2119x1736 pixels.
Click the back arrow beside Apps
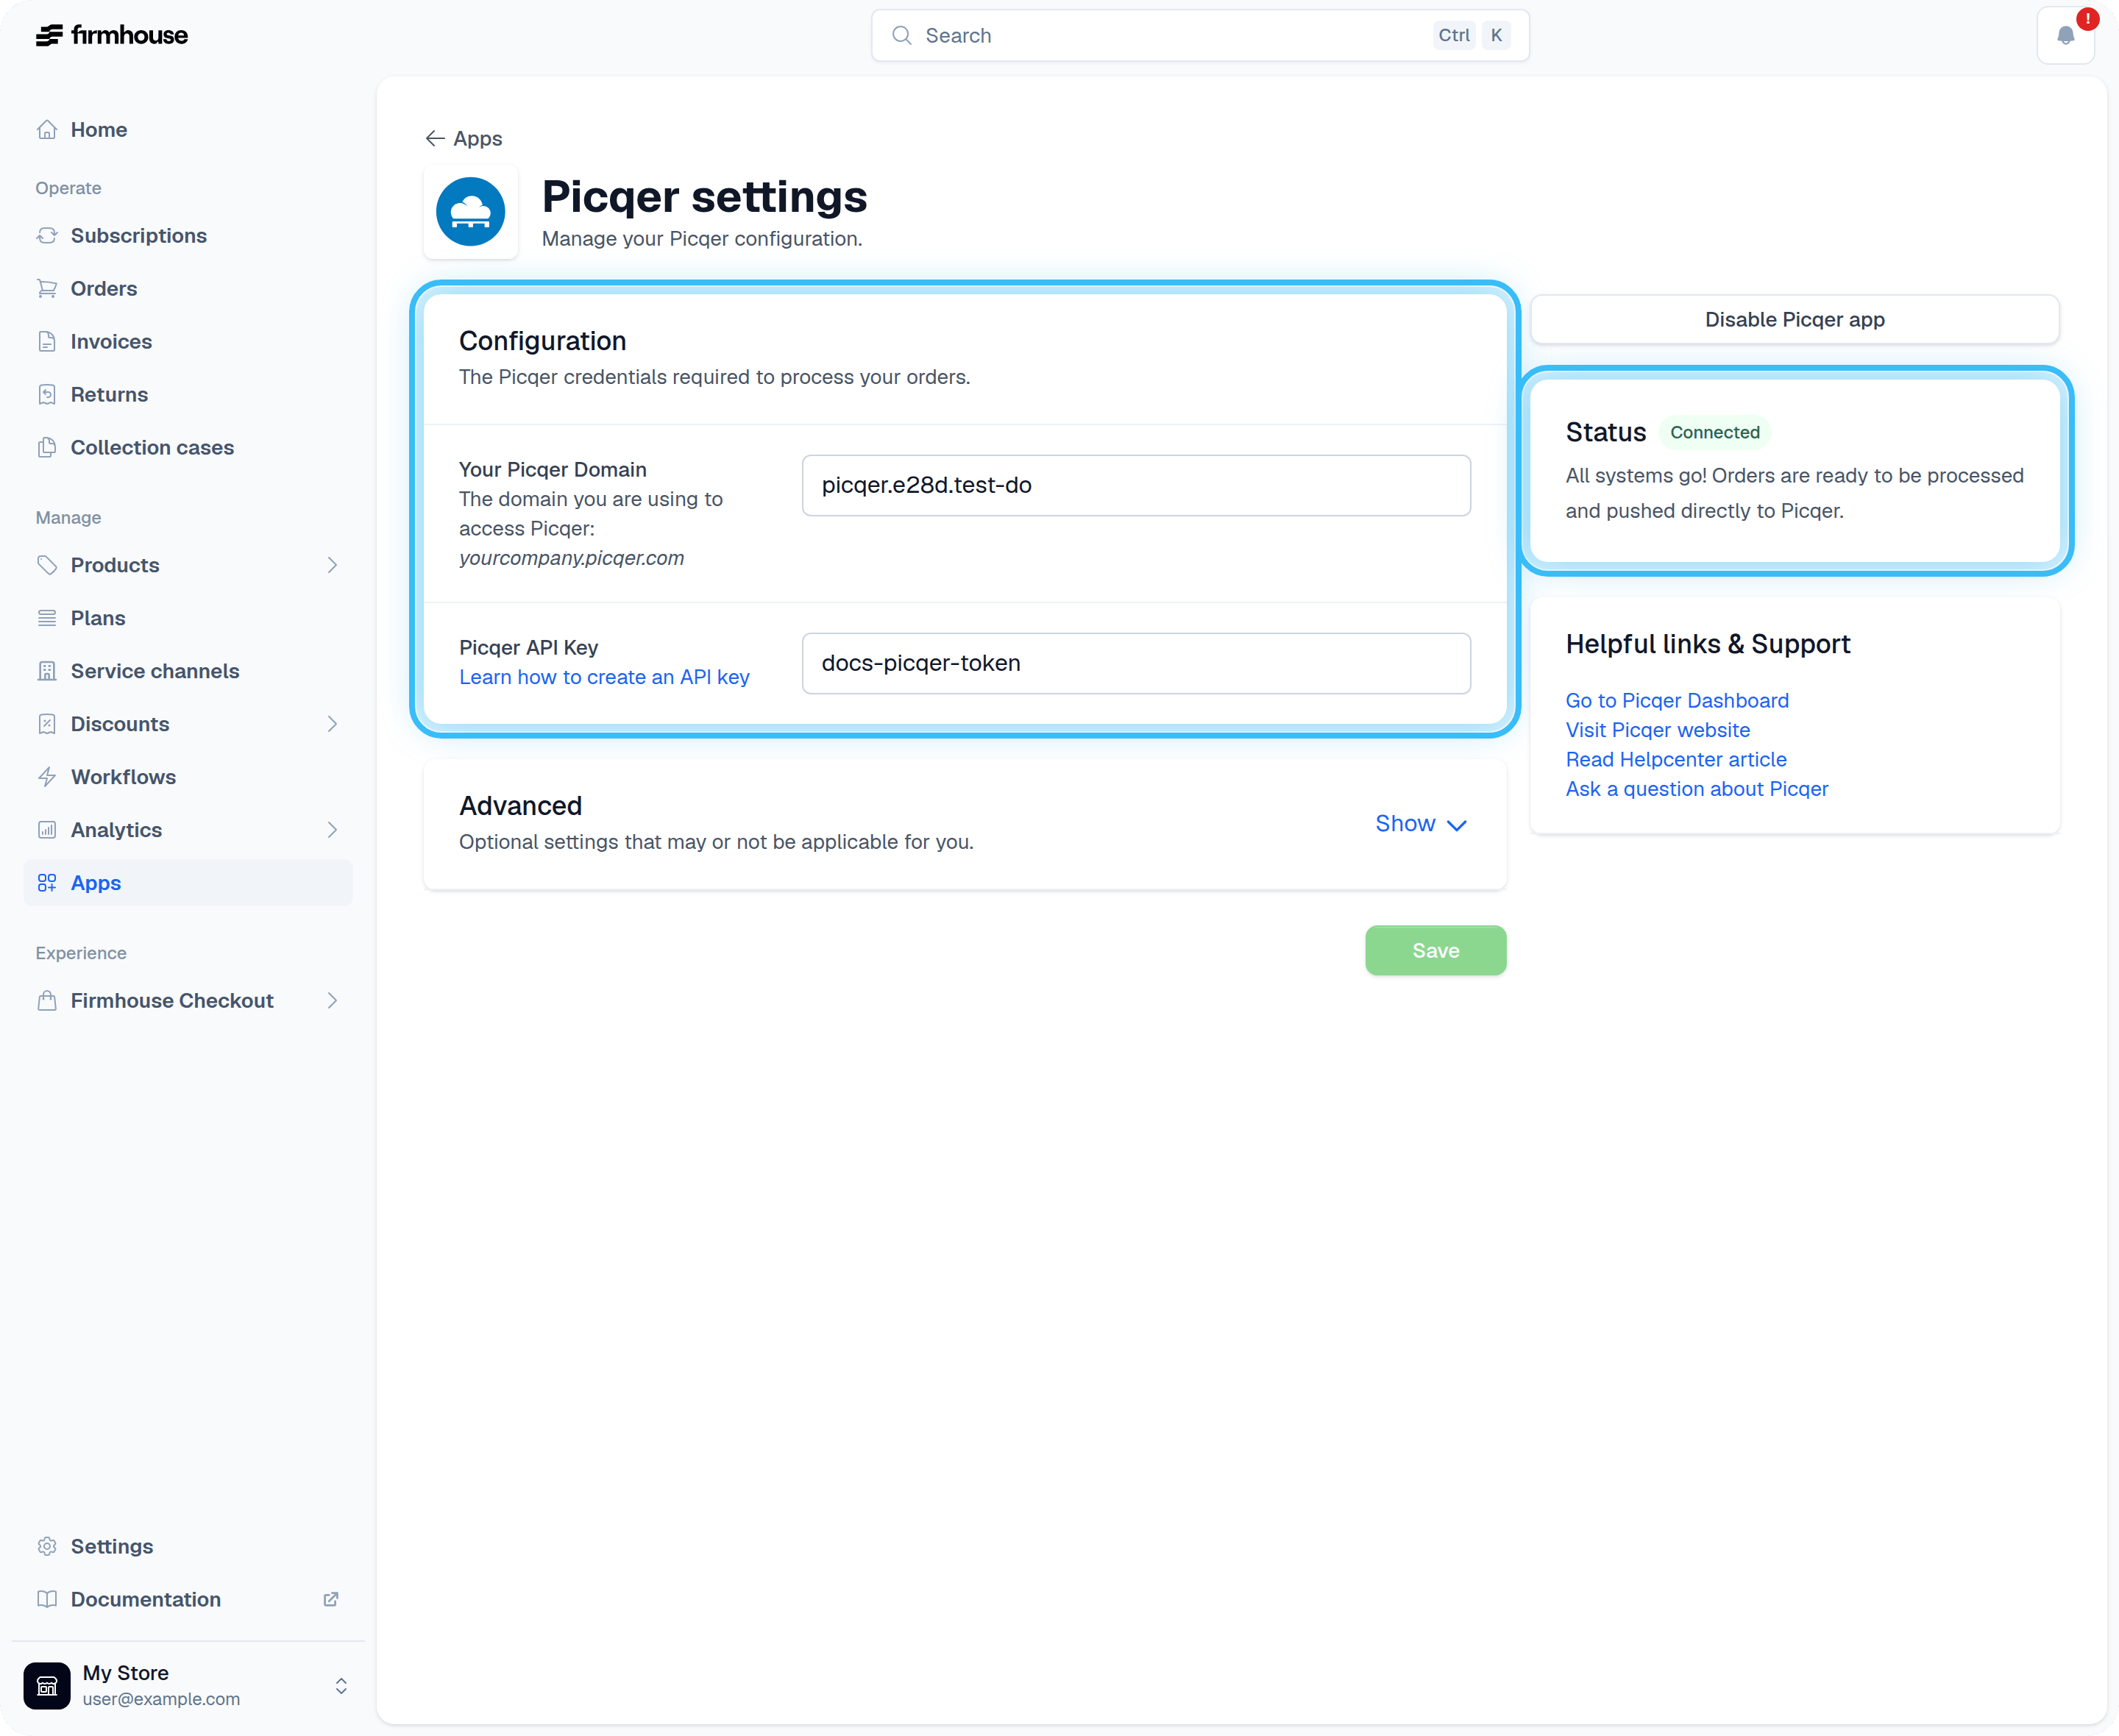point(435,139)
